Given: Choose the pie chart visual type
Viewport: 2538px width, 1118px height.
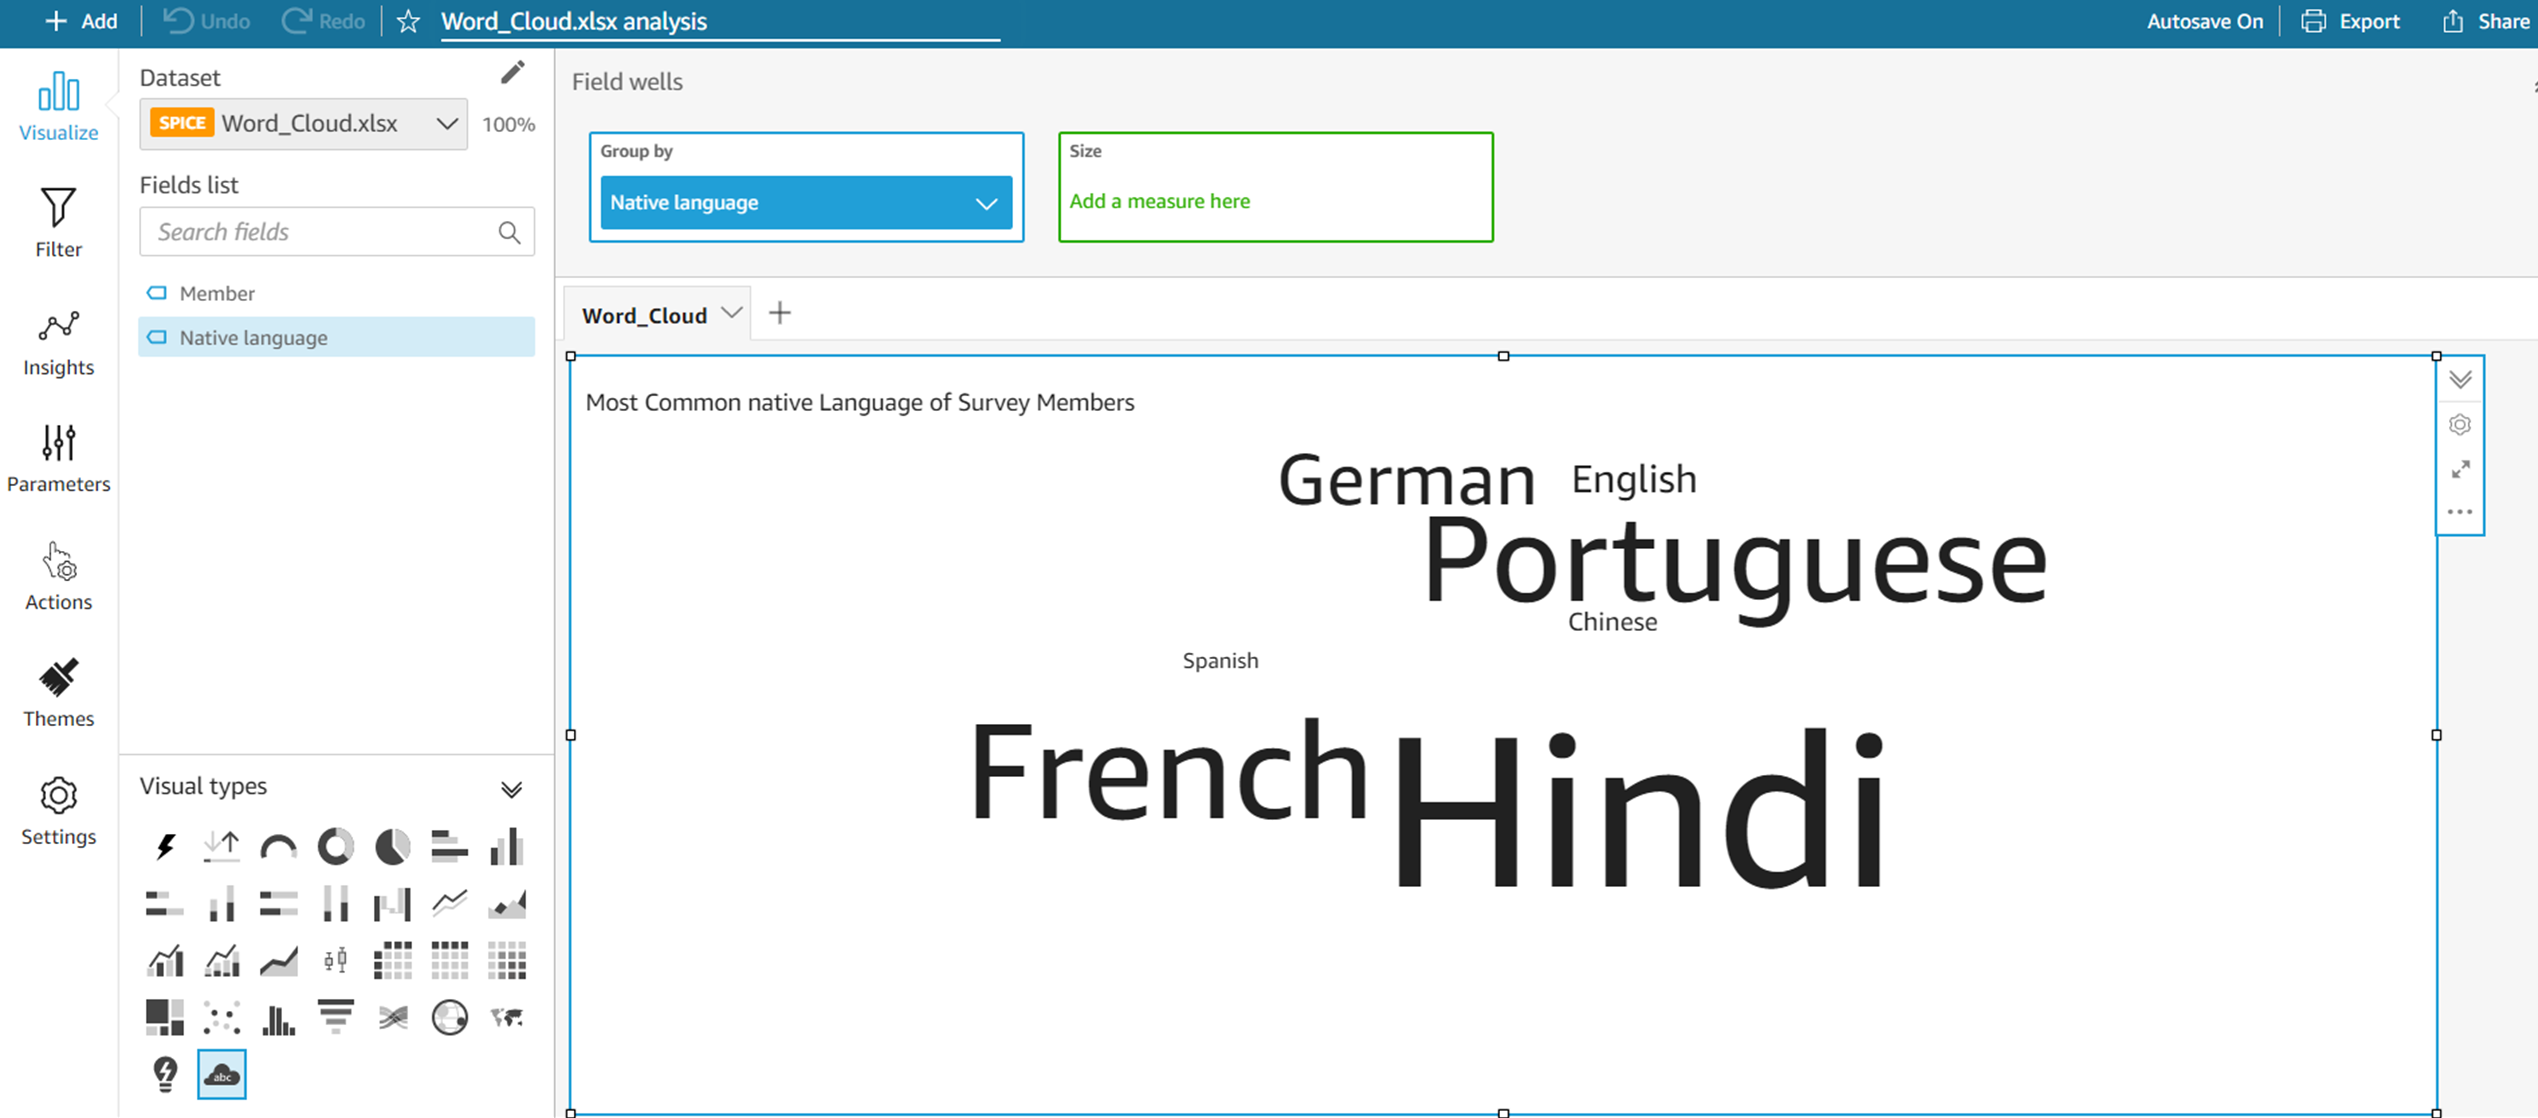Looking at the screenshot, I should [392, 847].
